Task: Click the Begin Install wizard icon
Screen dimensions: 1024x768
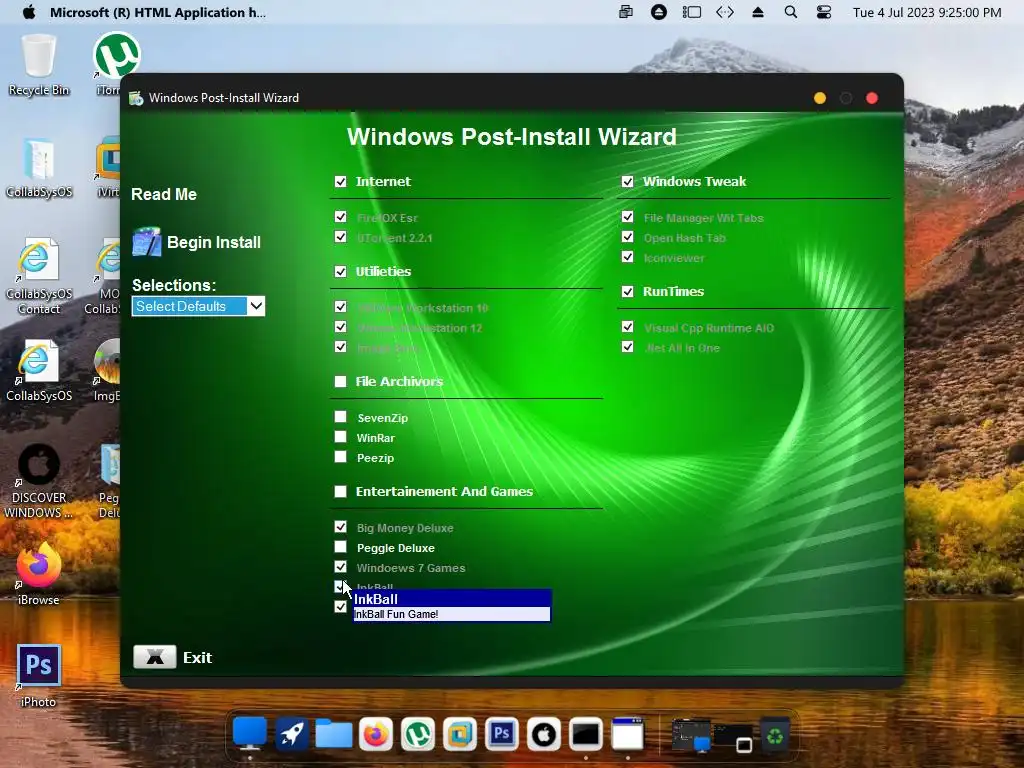Action: 146,242
